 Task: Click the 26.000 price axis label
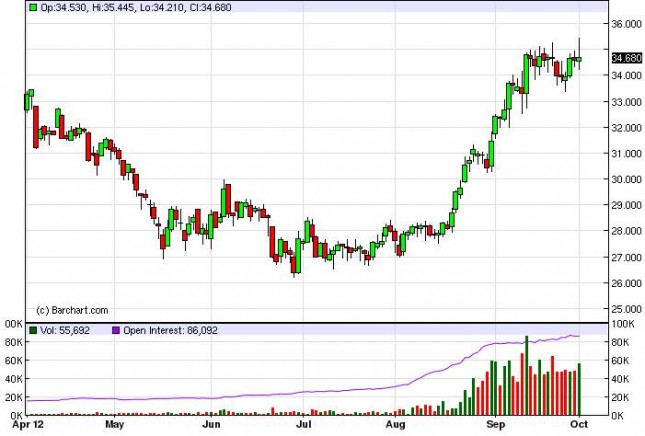click(x=626, y=283)
